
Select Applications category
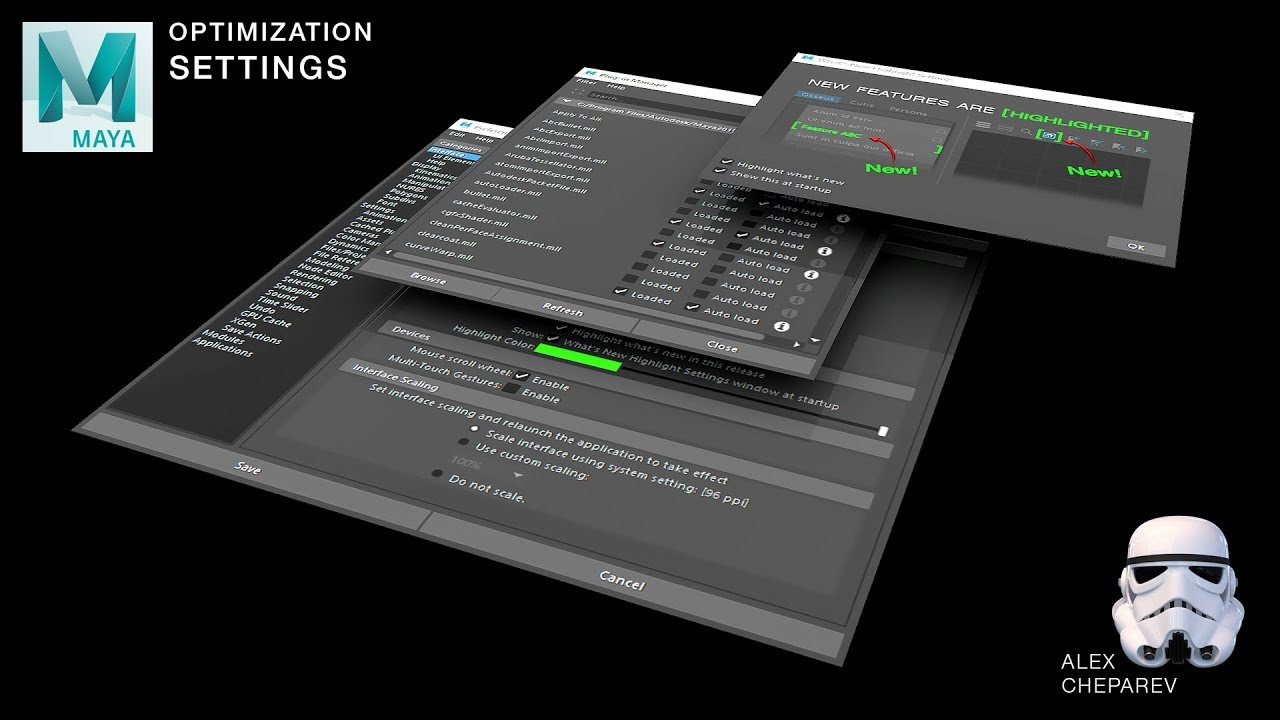[x=222, y=347]
